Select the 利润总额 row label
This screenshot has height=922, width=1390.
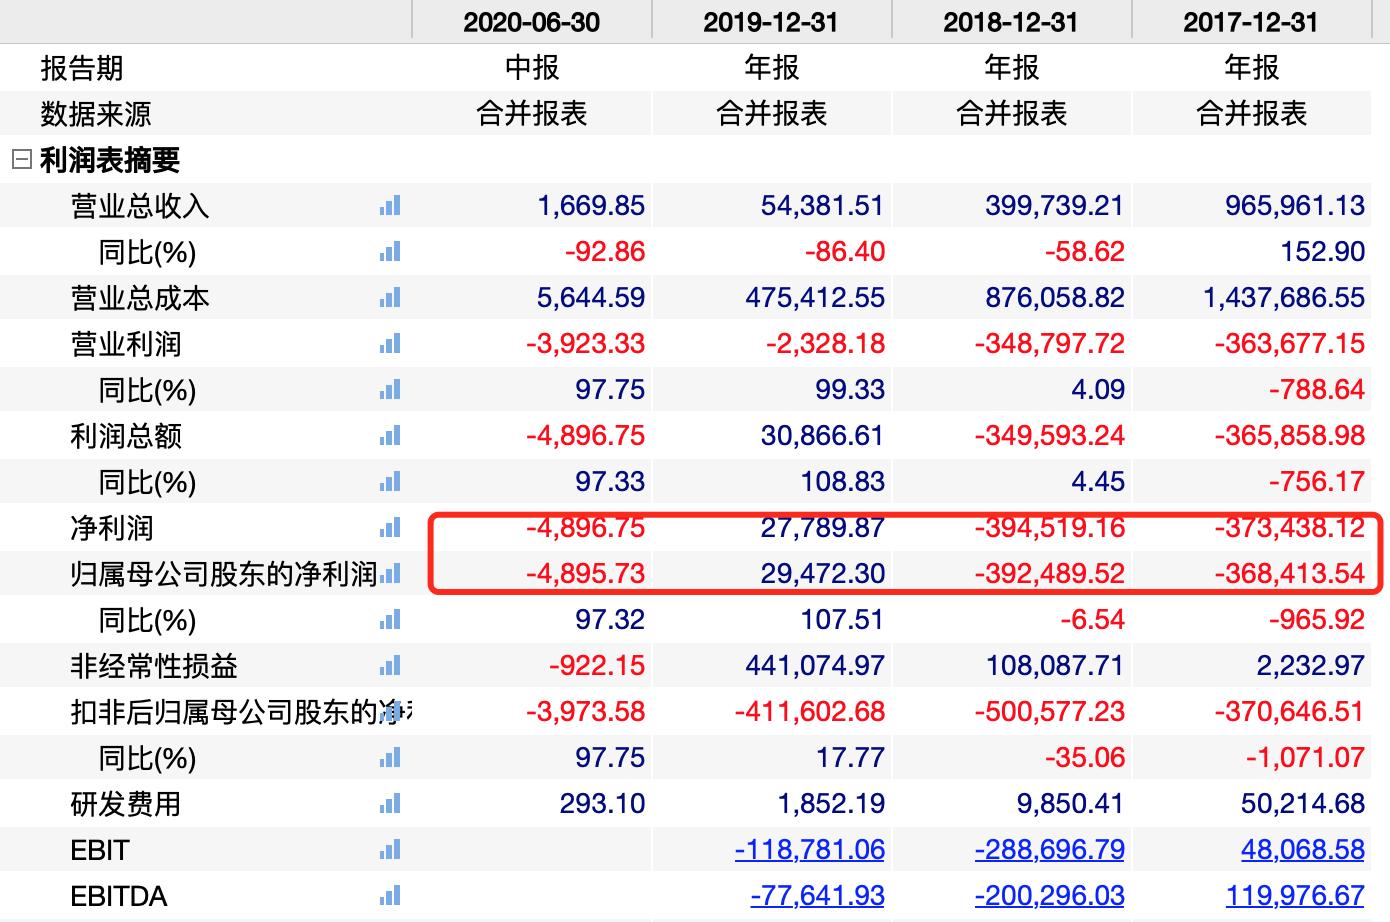click(126, 436)
